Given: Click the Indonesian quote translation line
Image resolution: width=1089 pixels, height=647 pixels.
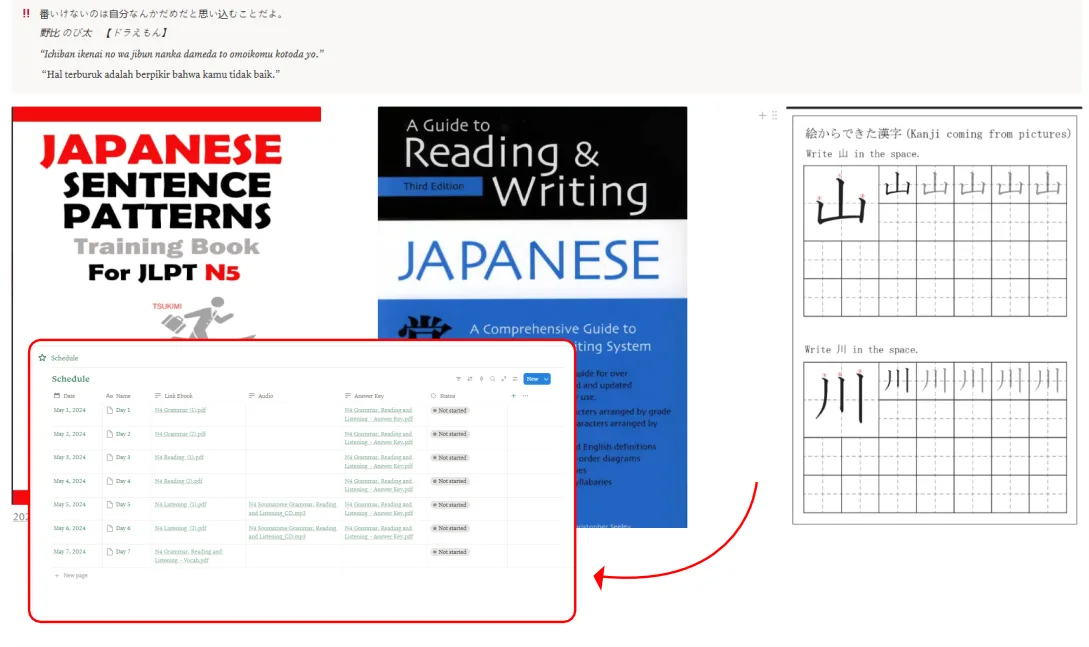Looking at the screenshot, I should [160, 74].
